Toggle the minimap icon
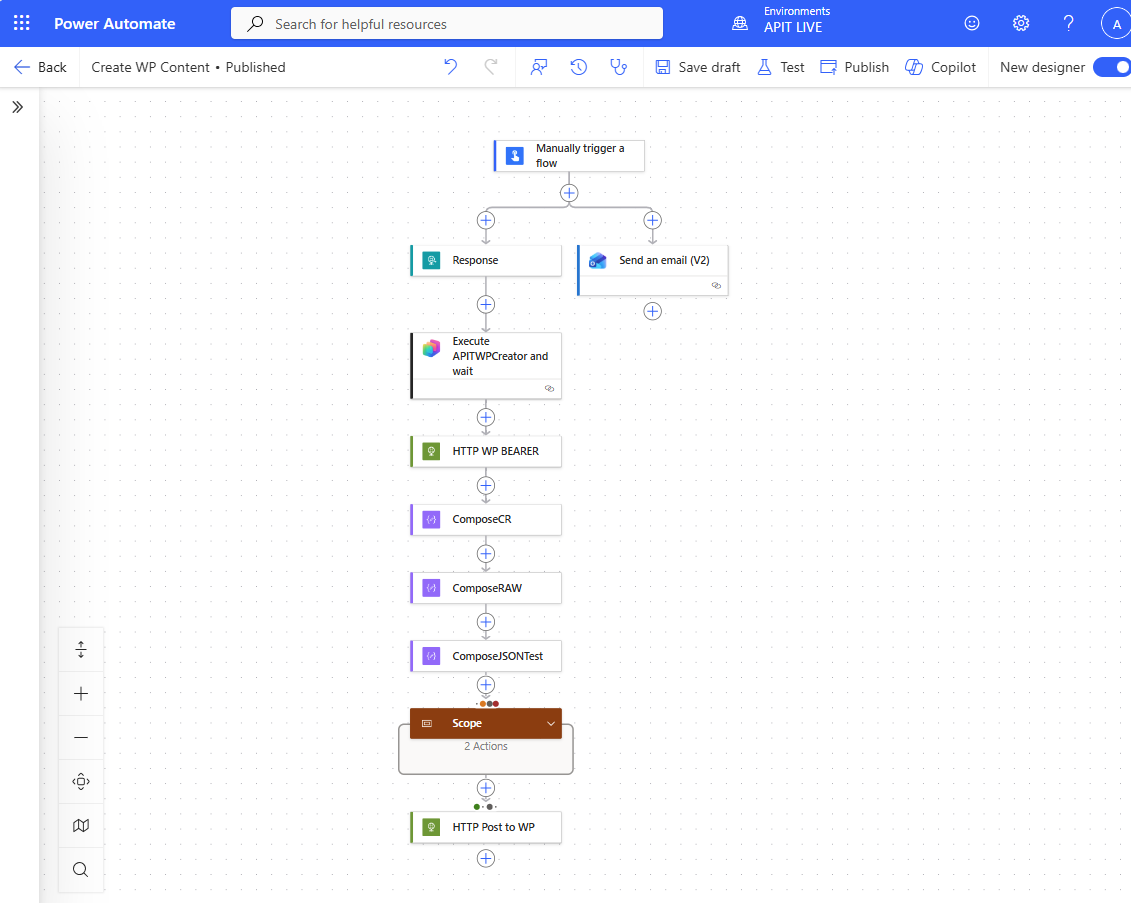This screenshot has height=903, width=1131. [81, 826]
